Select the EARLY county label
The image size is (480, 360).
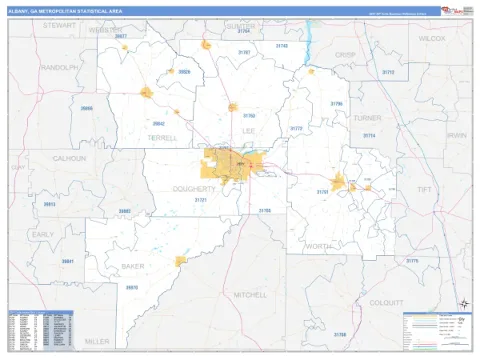(x=43, y=235)
